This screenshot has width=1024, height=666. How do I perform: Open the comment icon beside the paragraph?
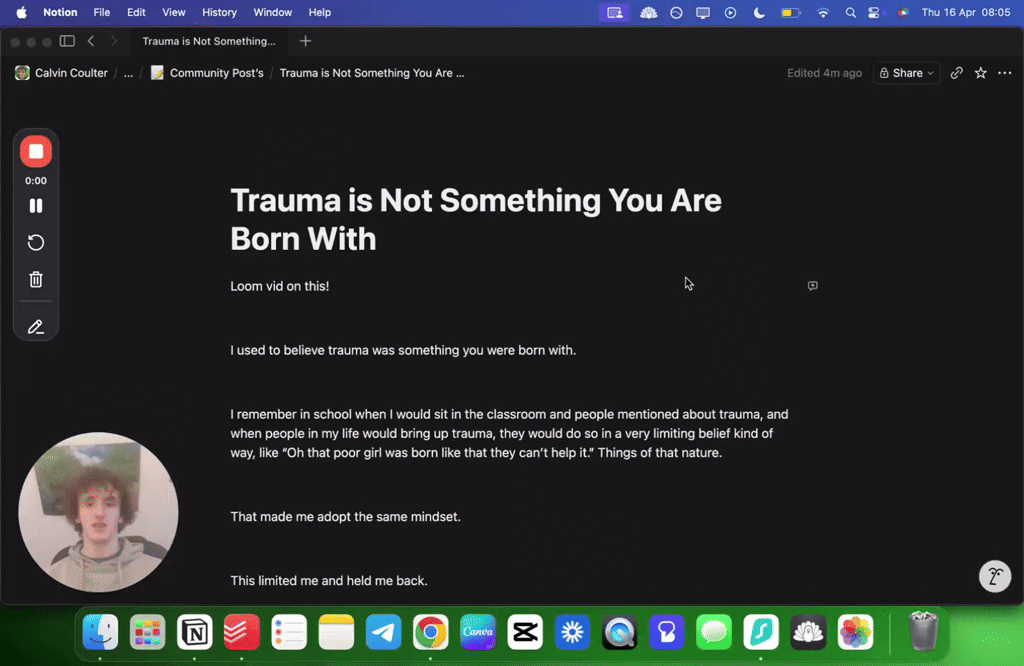(812, 285)
